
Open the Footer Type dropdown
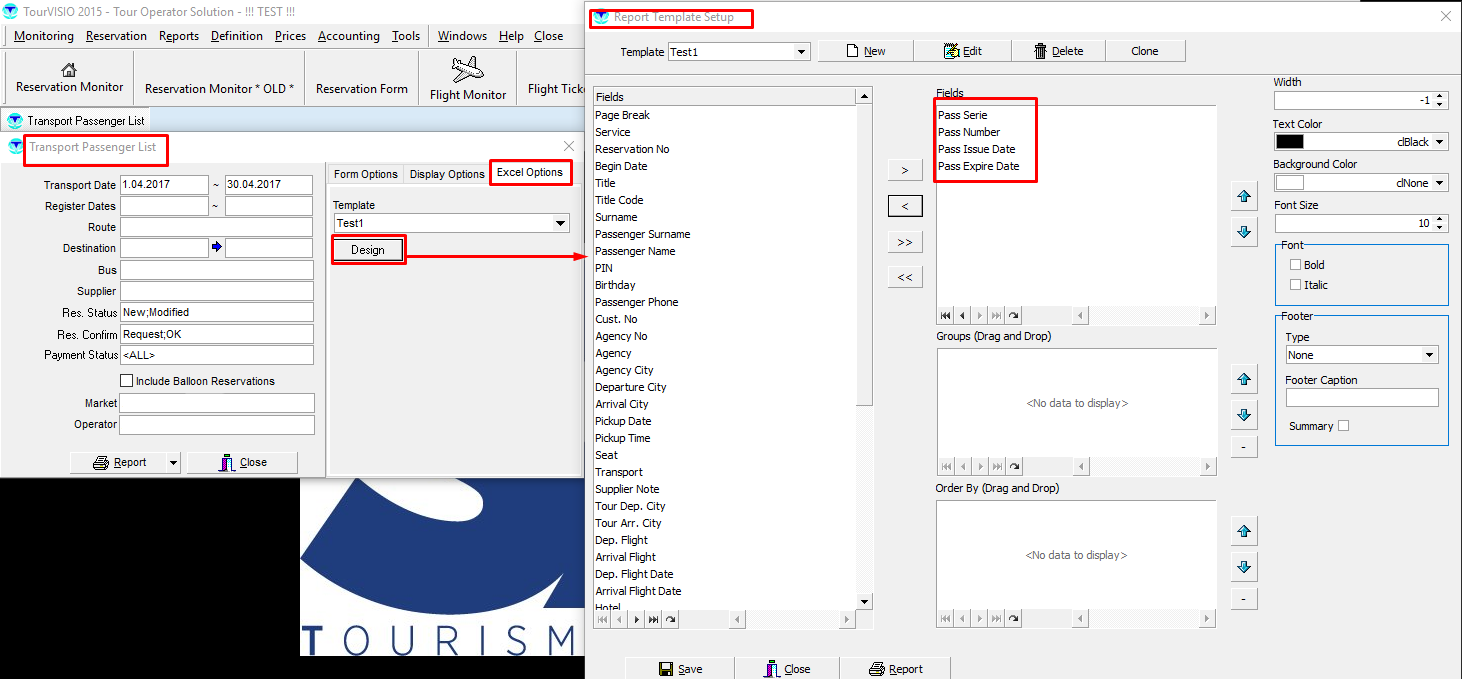tap(1429, 355)
